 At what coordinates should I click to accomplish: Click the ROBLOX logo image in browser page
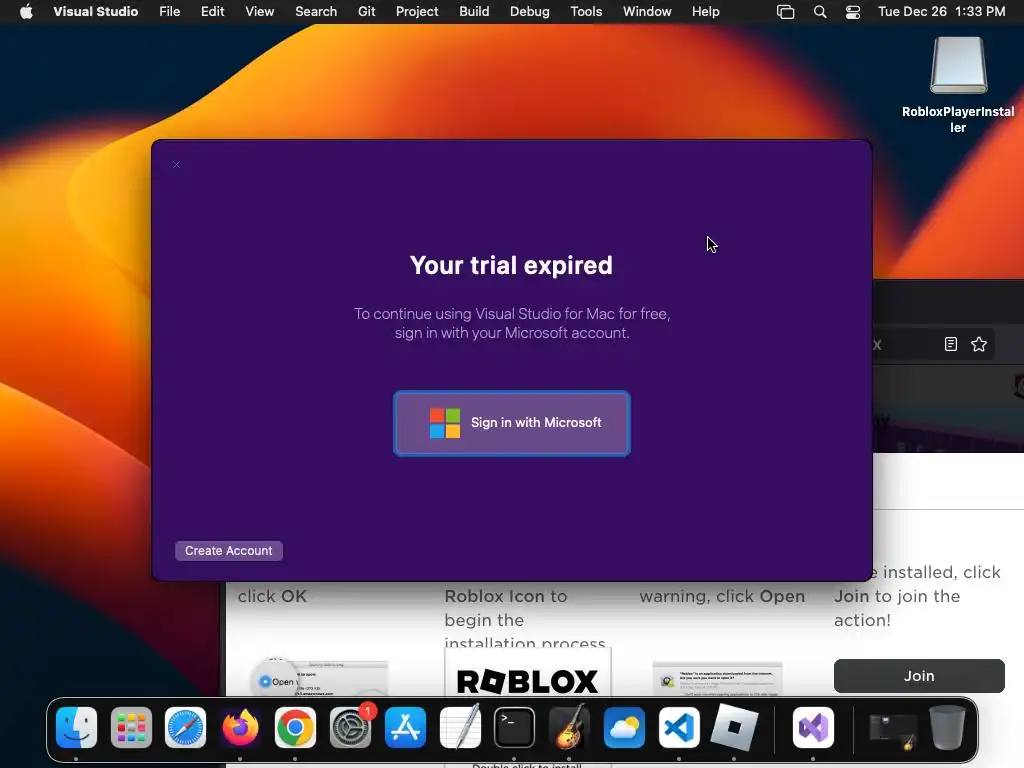(528, 681)
